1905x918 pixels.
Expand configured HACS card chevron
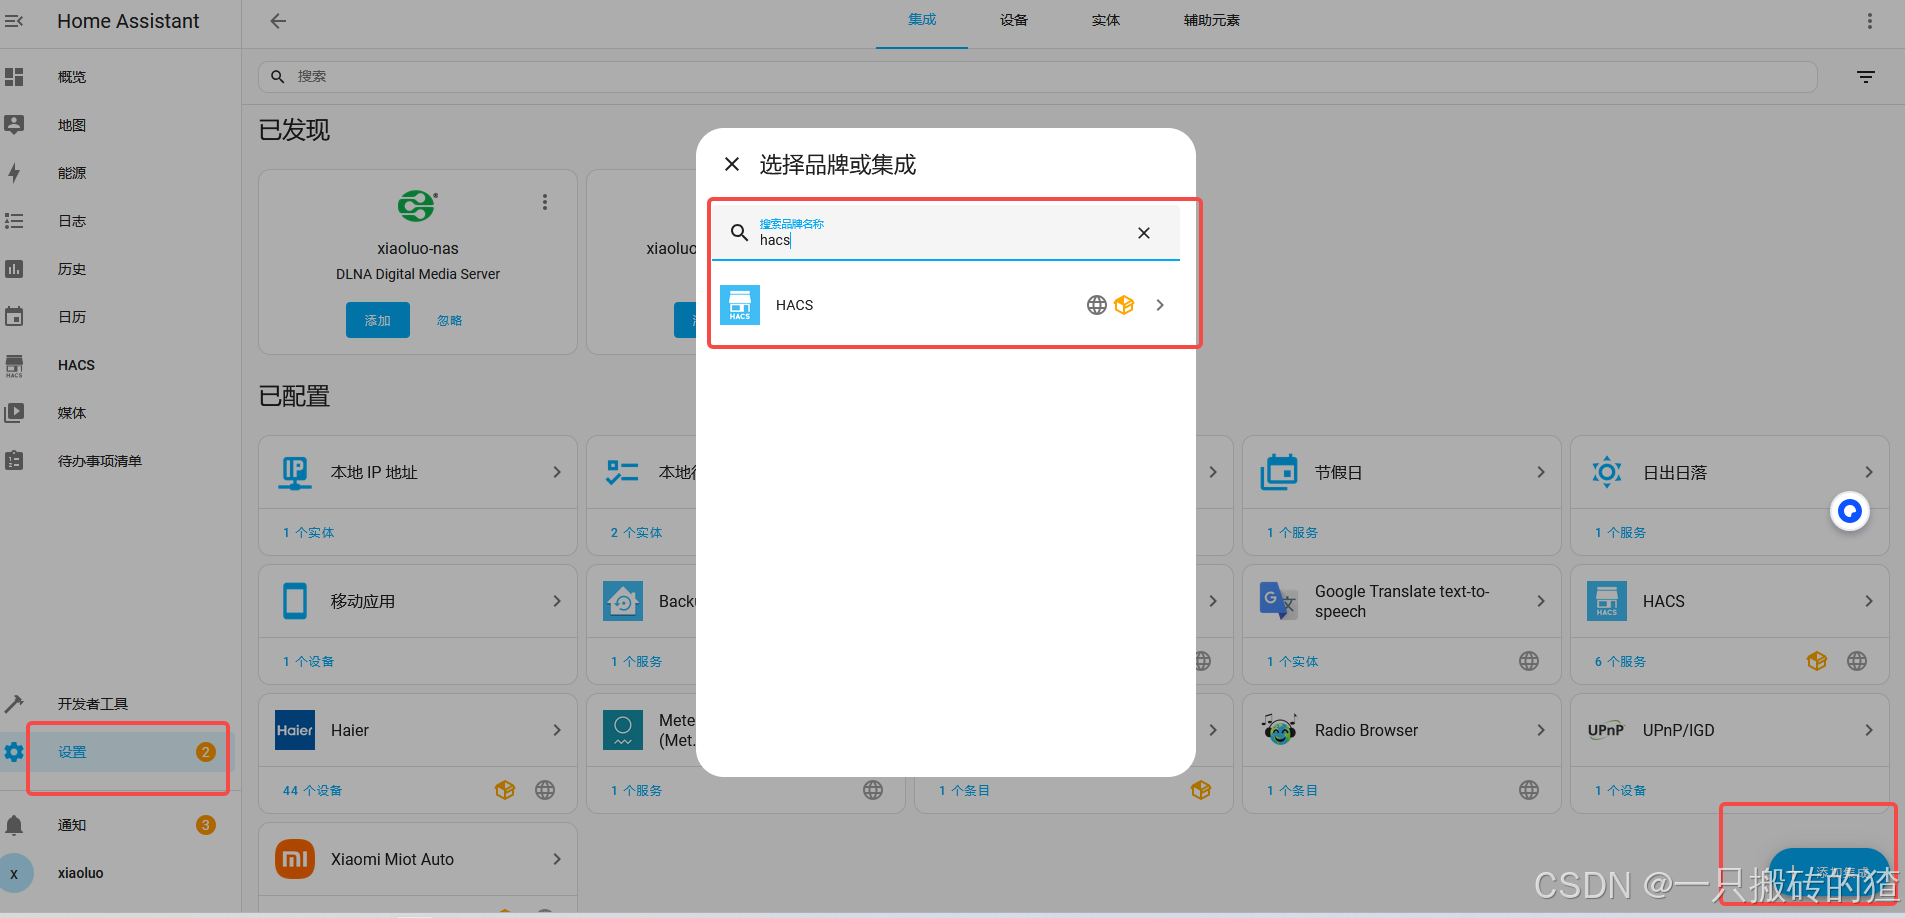point(1869,601)
